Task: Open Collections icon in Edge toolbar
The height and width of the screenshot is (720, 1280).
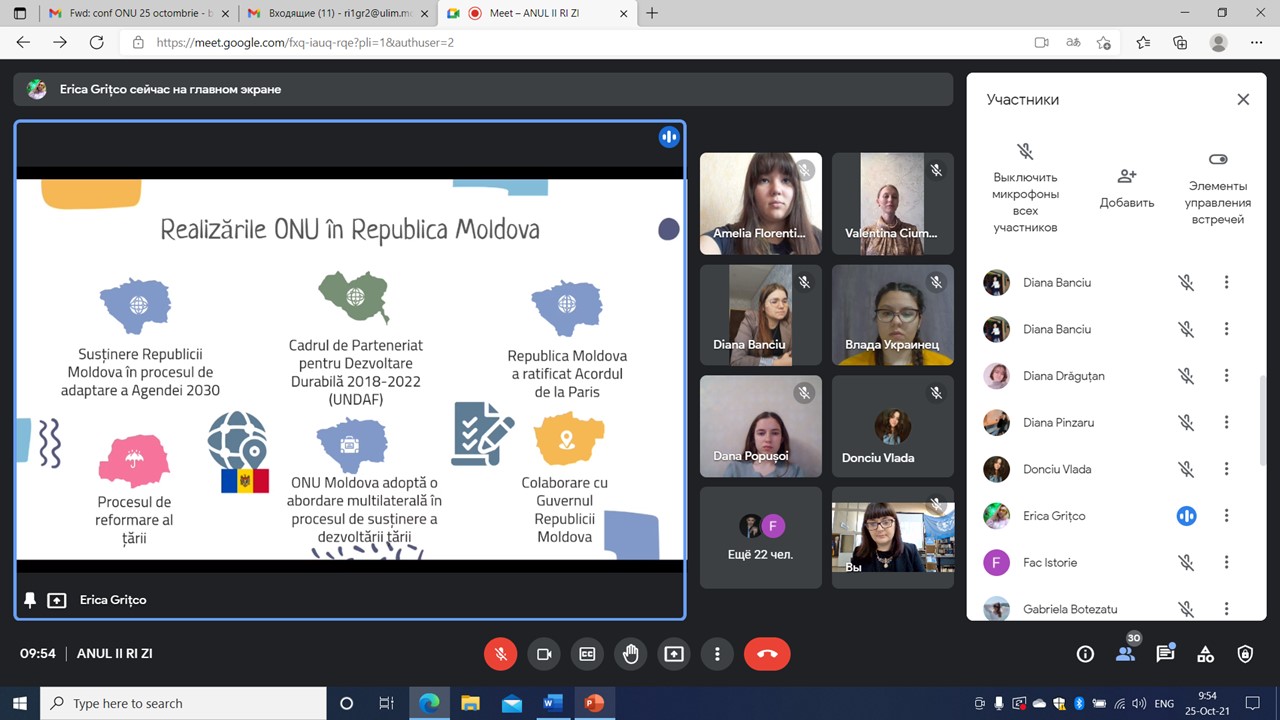Action: [1180, 42]
